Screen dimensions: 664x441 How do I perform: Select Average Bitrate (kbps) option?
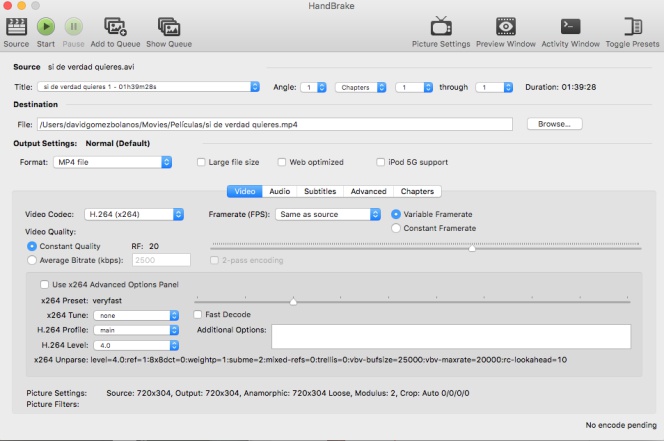(x=32, y=260)
